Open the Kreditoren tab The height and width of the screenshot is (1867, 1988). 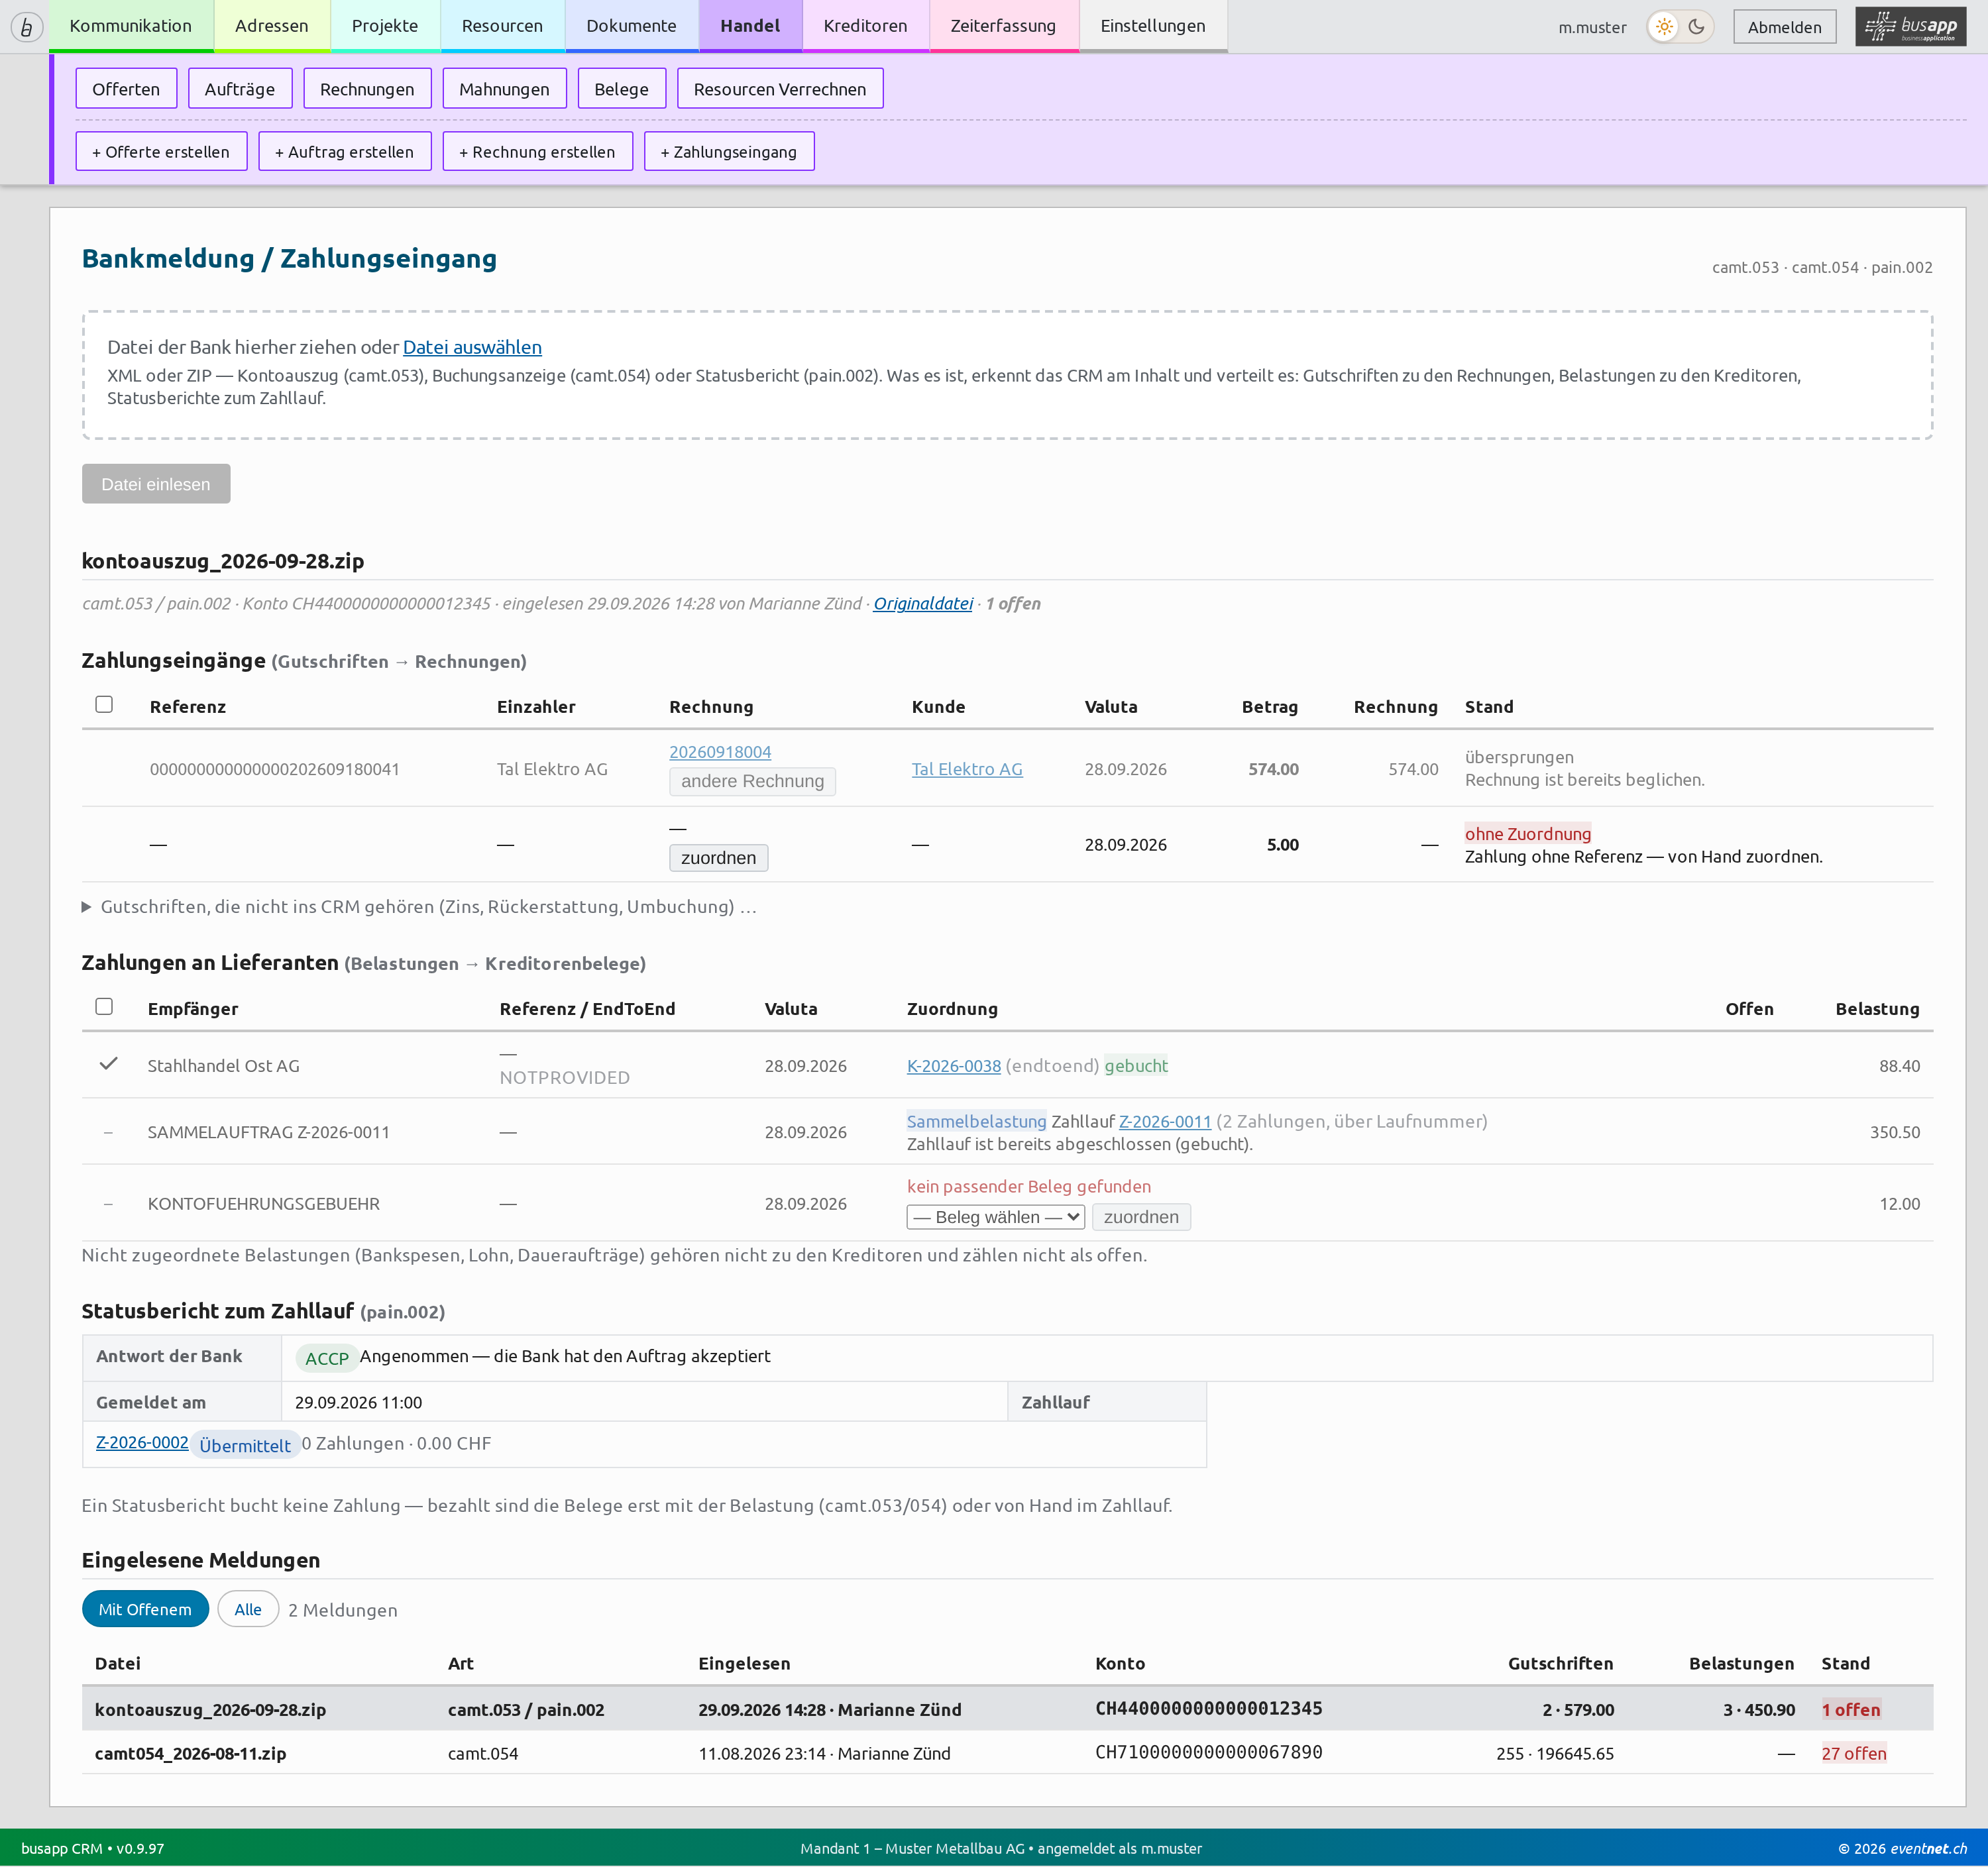point(866,26)
